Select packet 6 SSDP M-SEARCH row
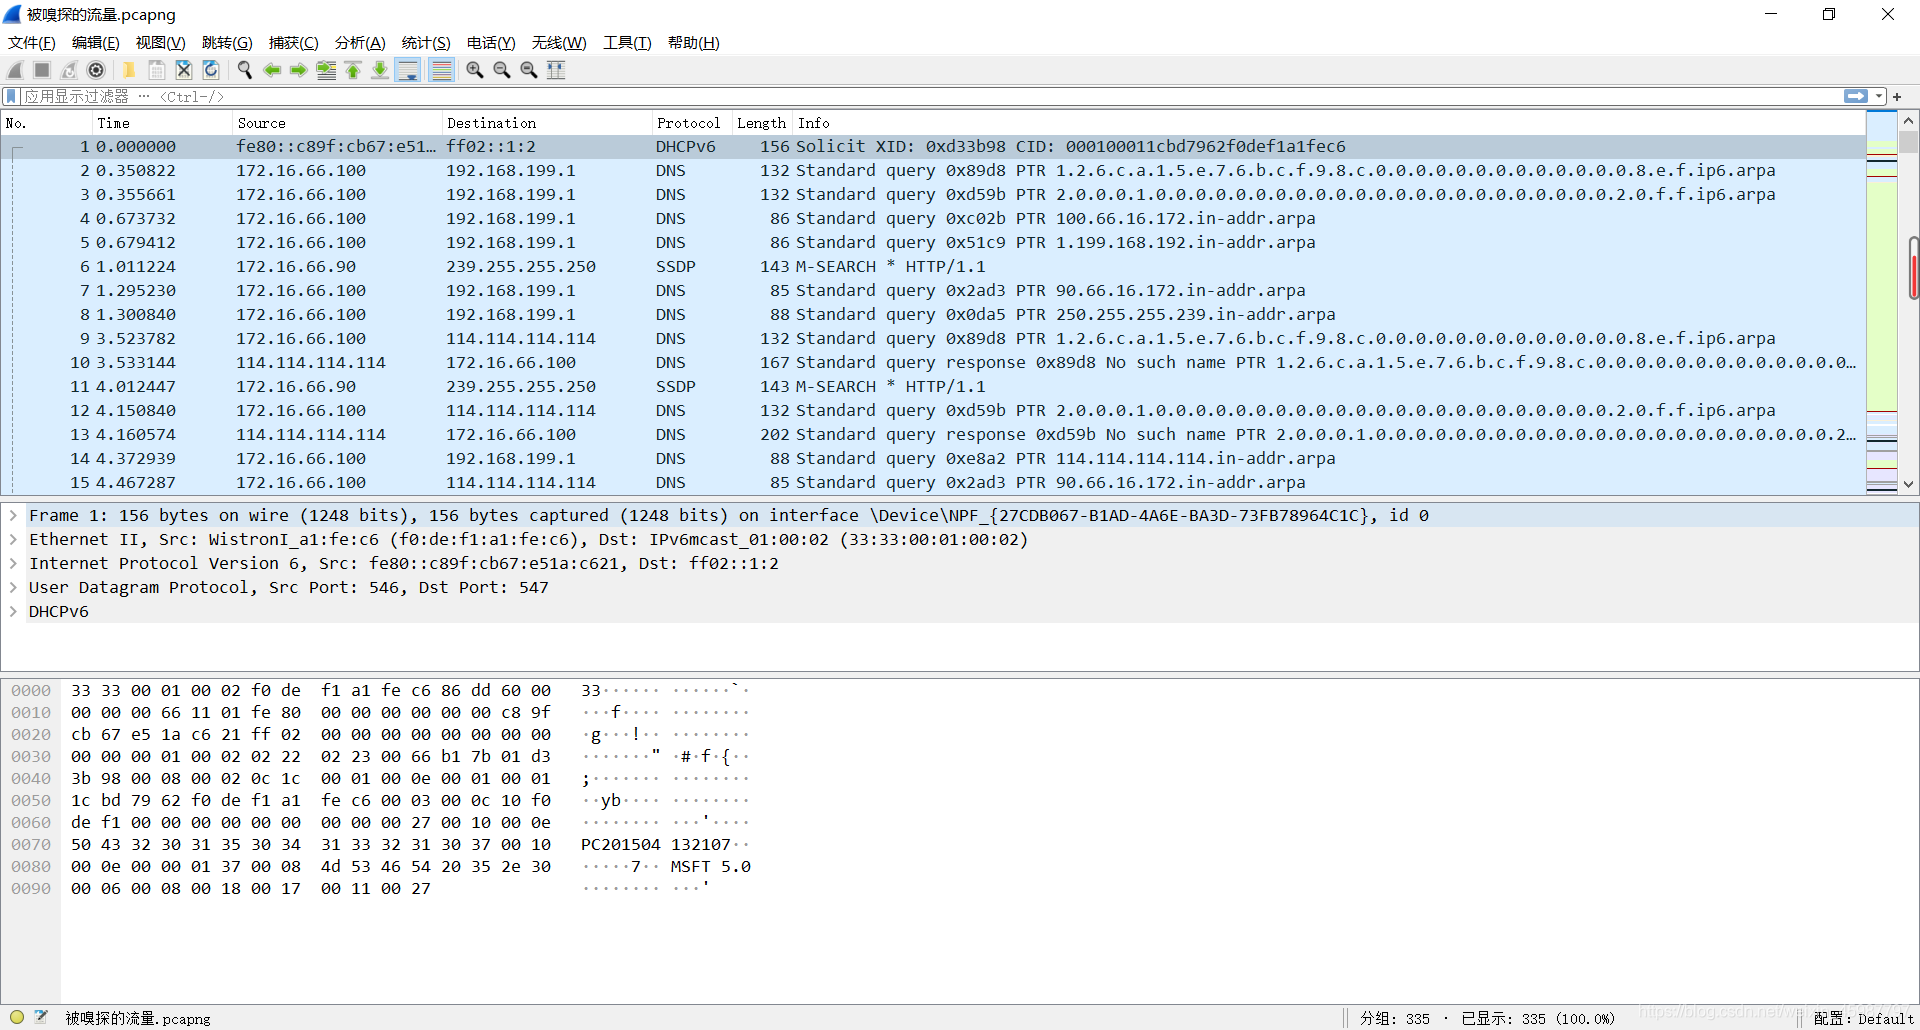 933,267
